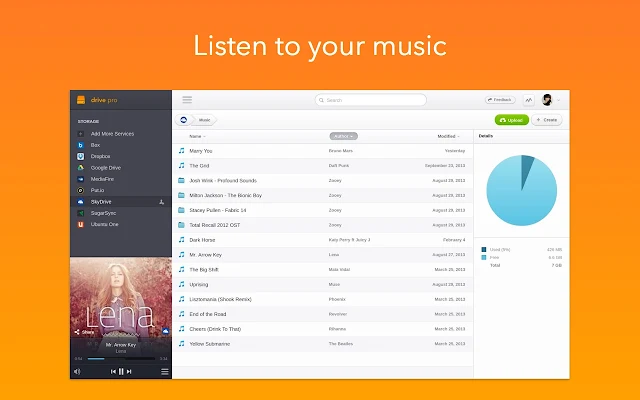
Task: Open the Details panel header
Action: tap(486, 136)
